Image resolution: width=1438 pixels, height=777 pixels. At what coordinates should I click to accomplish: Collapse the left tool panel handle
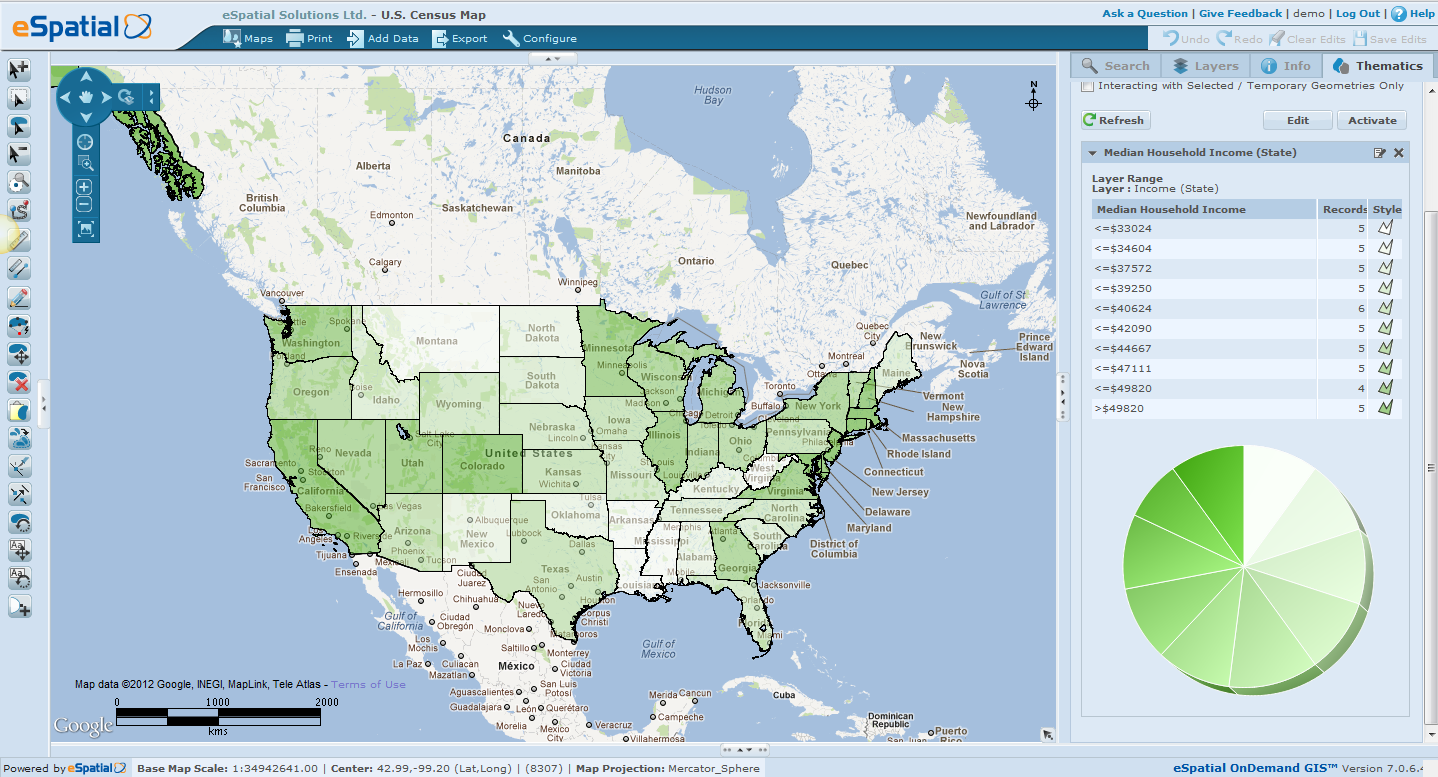(x=44, y=404)
